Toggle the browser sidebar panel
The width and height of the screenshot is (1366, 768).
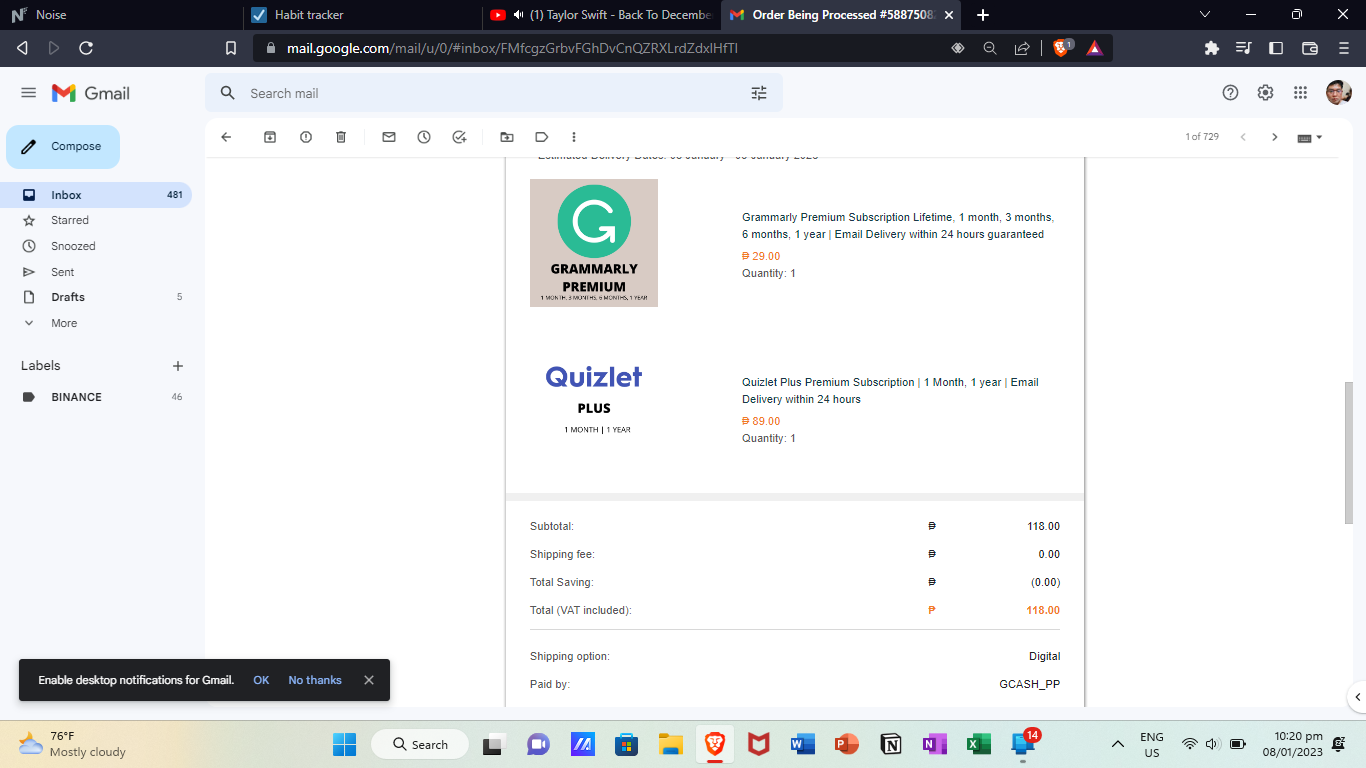point(1276,48)
